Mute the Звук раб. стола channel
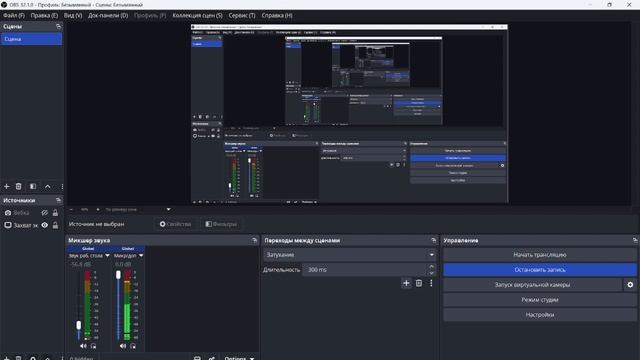The width and height of the screenshot is (640, 360). point(83,346)
